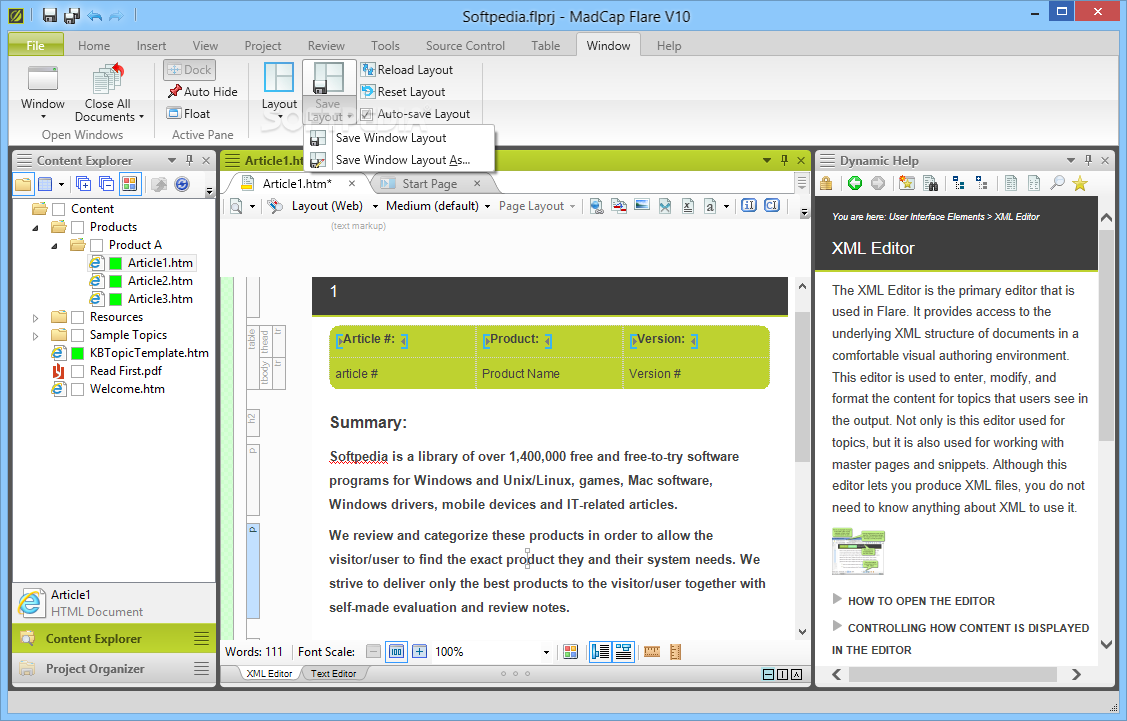Check the Read First.pdf checkbox
The image size is (1127, 721).
78,371
